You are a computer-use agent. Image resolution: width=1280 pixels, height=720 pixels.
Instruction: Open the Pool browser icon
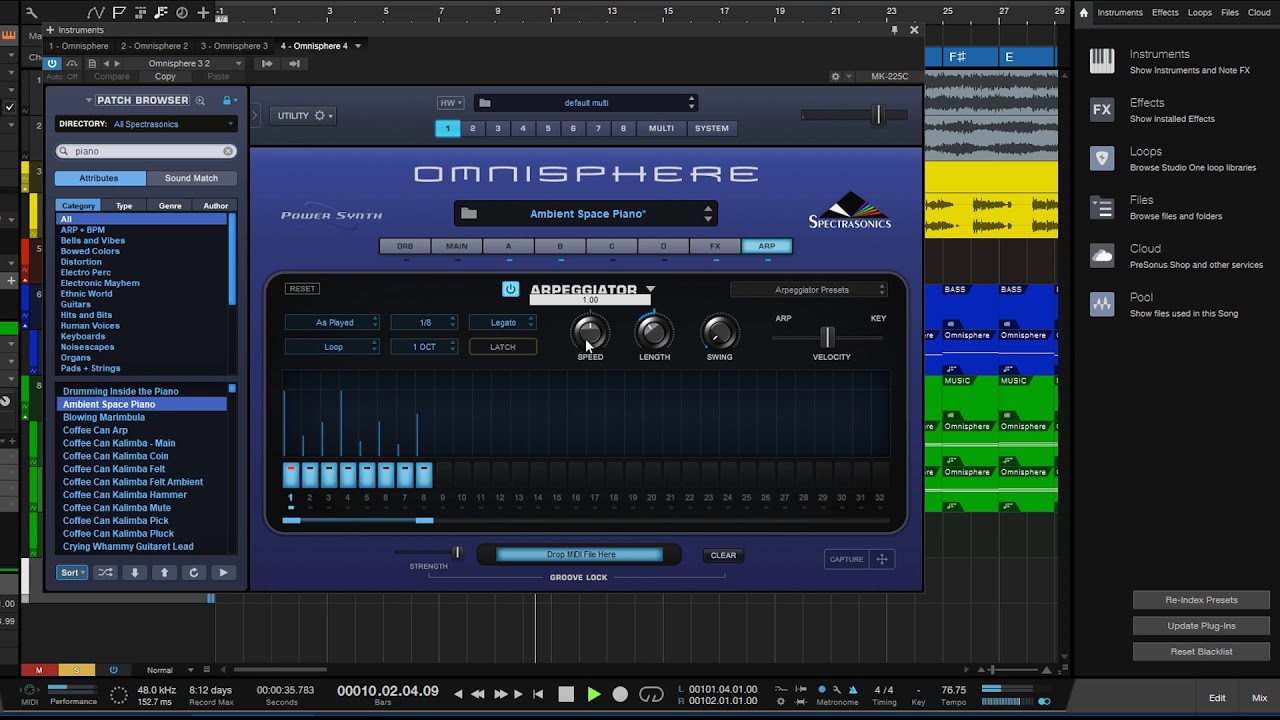[1102, 304]
